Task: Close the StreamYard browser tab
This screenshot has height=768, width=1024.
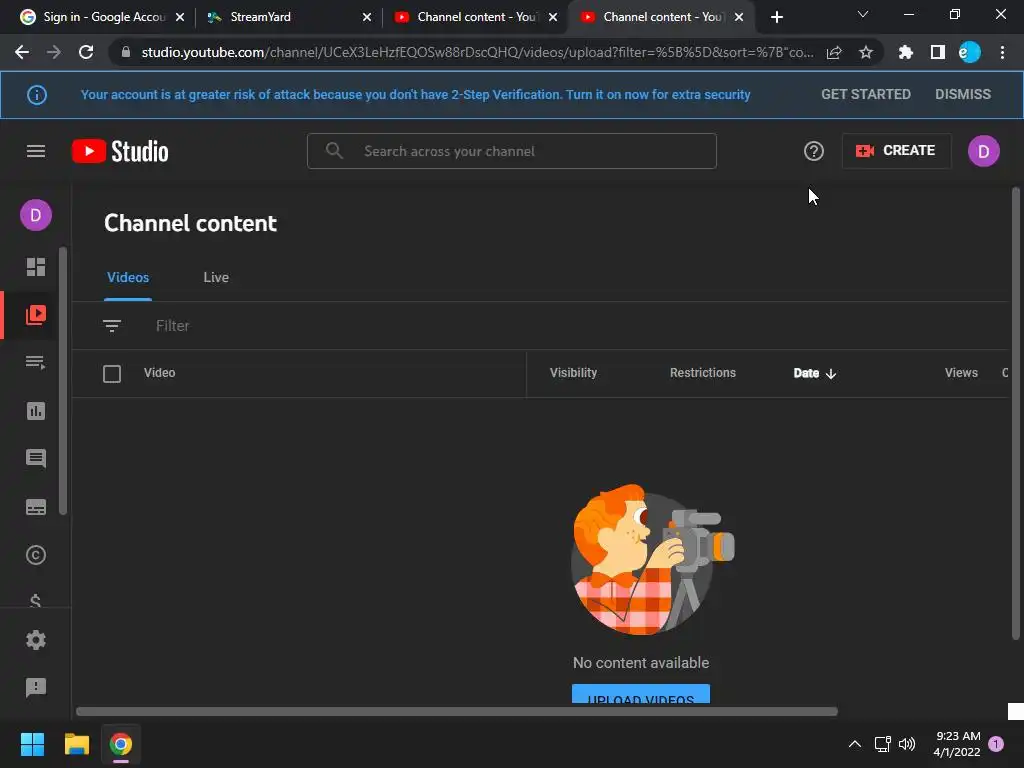Action: (366, 18)
